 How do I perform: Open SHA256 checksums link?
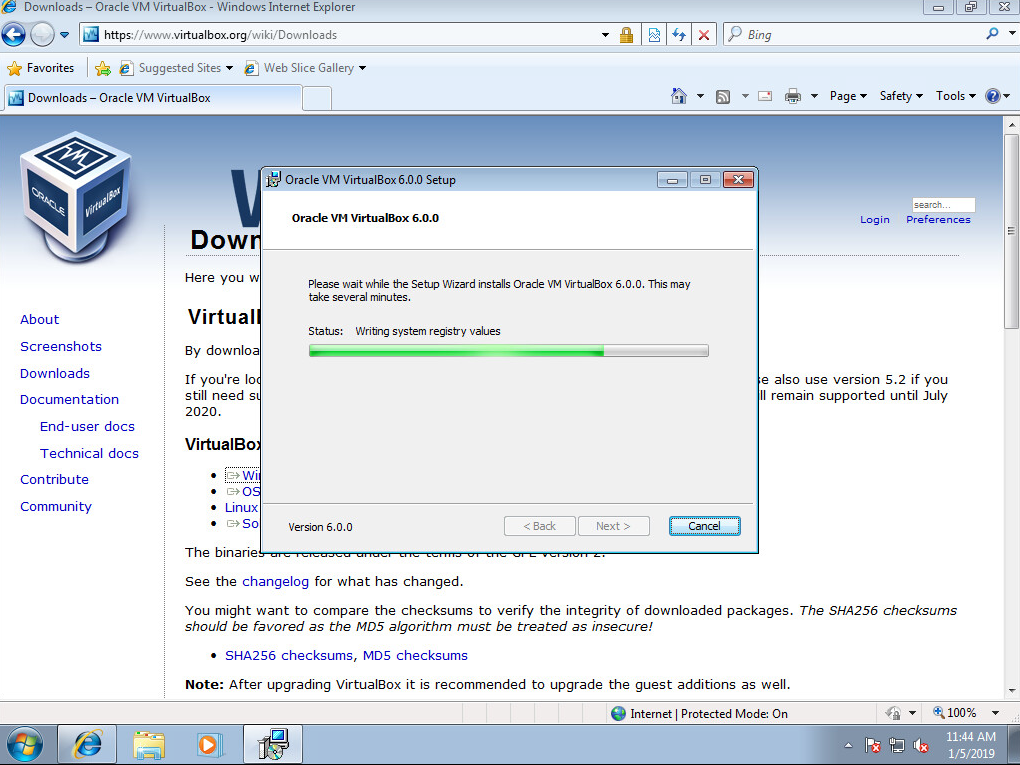pos(289,656)
